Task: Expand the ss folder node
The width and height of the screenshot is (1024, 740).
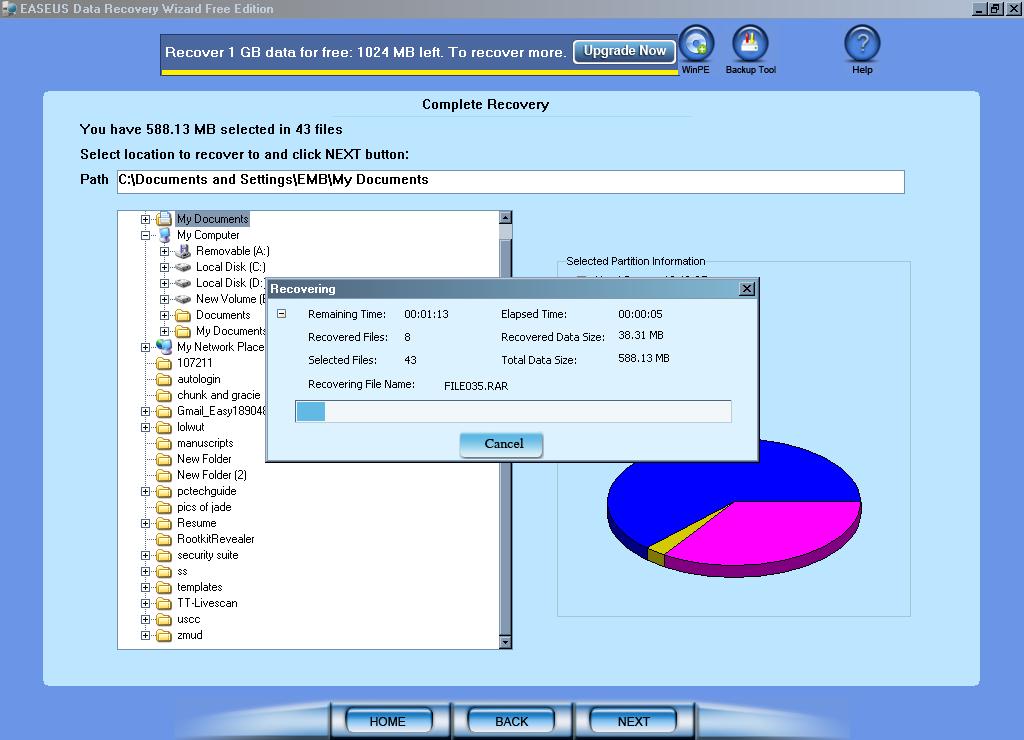Action: [146, 571]
